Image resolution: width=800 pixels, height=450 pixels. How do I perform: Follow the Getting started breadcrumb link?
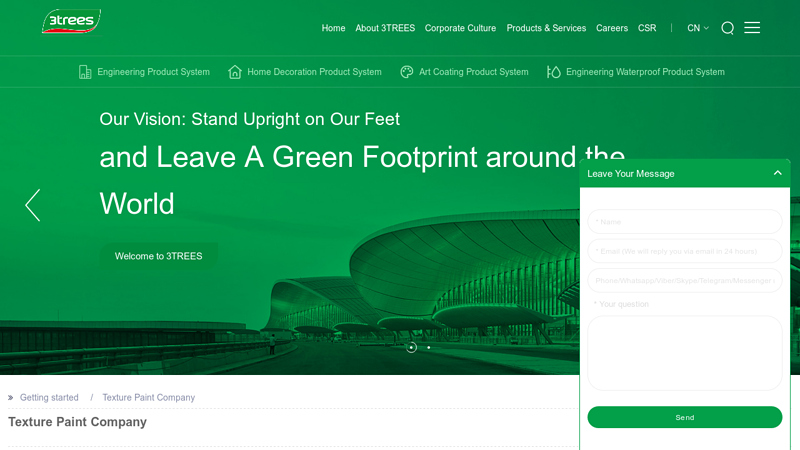[x=49, y=397]
